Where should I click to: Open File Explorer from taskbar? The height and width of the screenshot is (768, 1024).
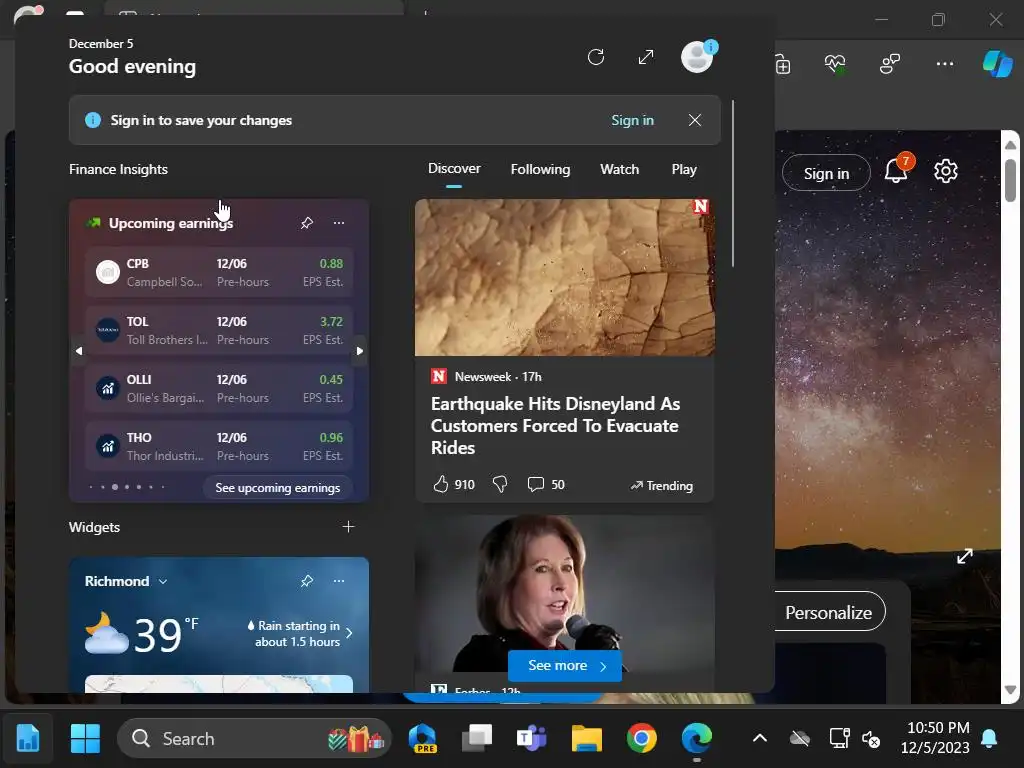[586, 739]
